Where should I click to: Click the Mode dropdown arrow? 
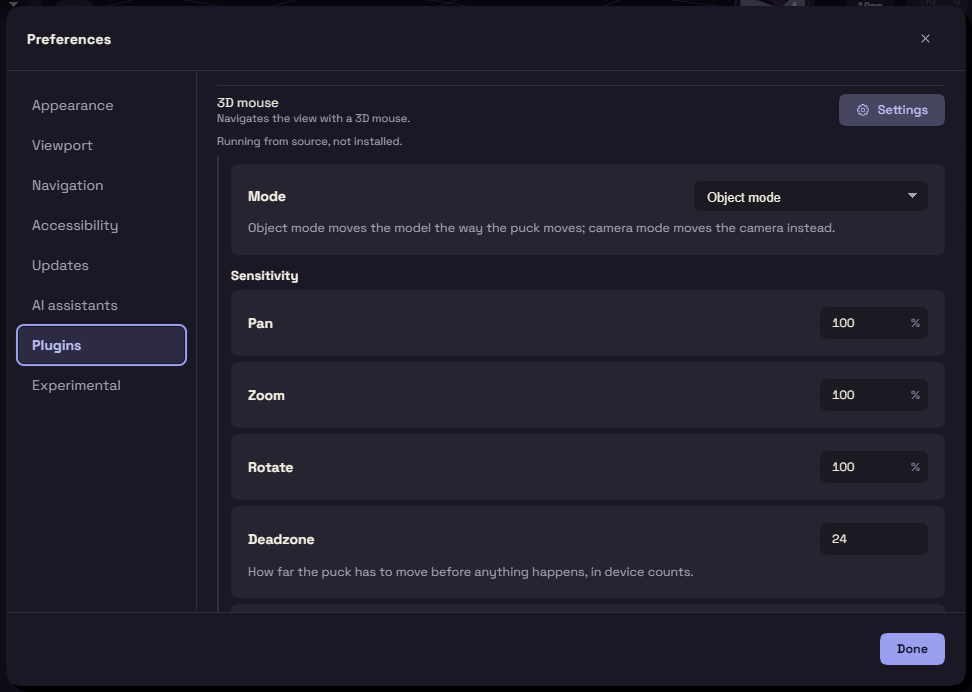[912, 196]
